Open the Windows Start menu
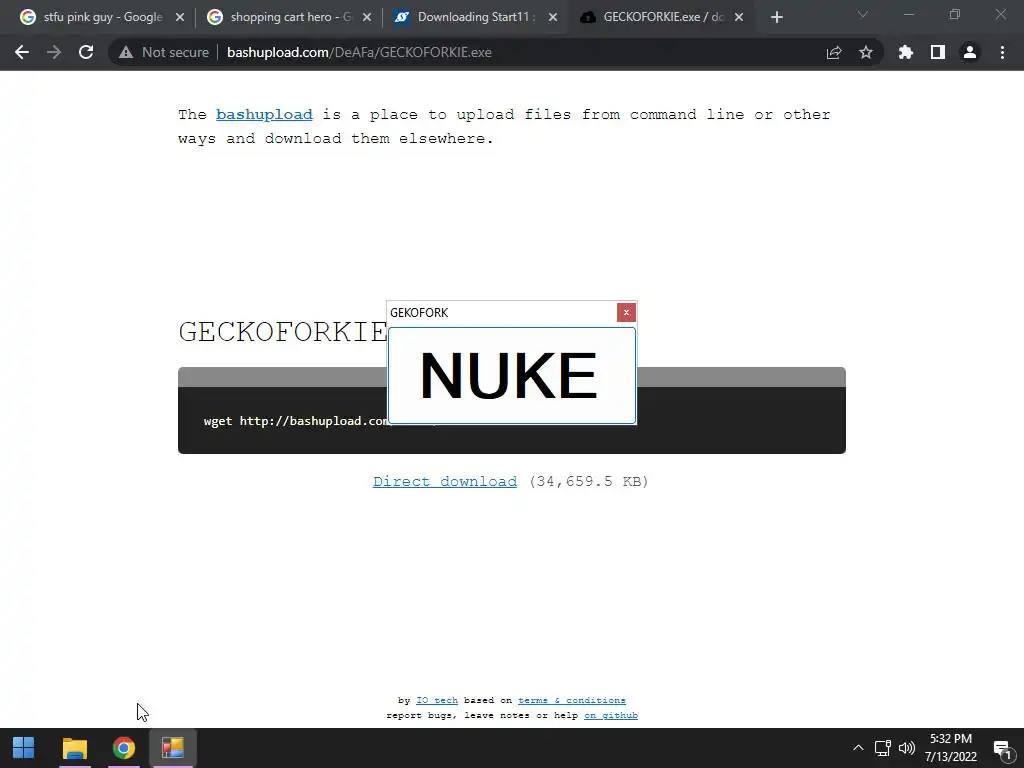 [24, 748]
